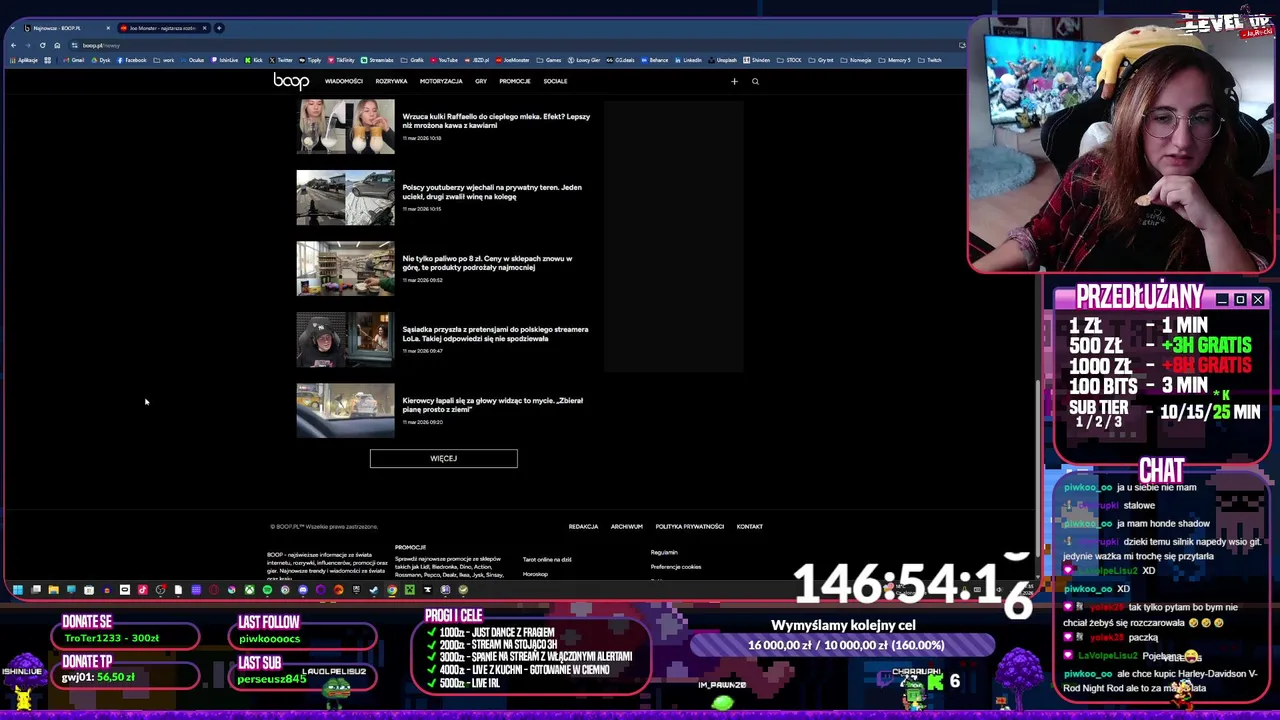Screen dimensions: 1280x720
Task: Open the Twitter bookmark
Action: click(x=281, y=60)
